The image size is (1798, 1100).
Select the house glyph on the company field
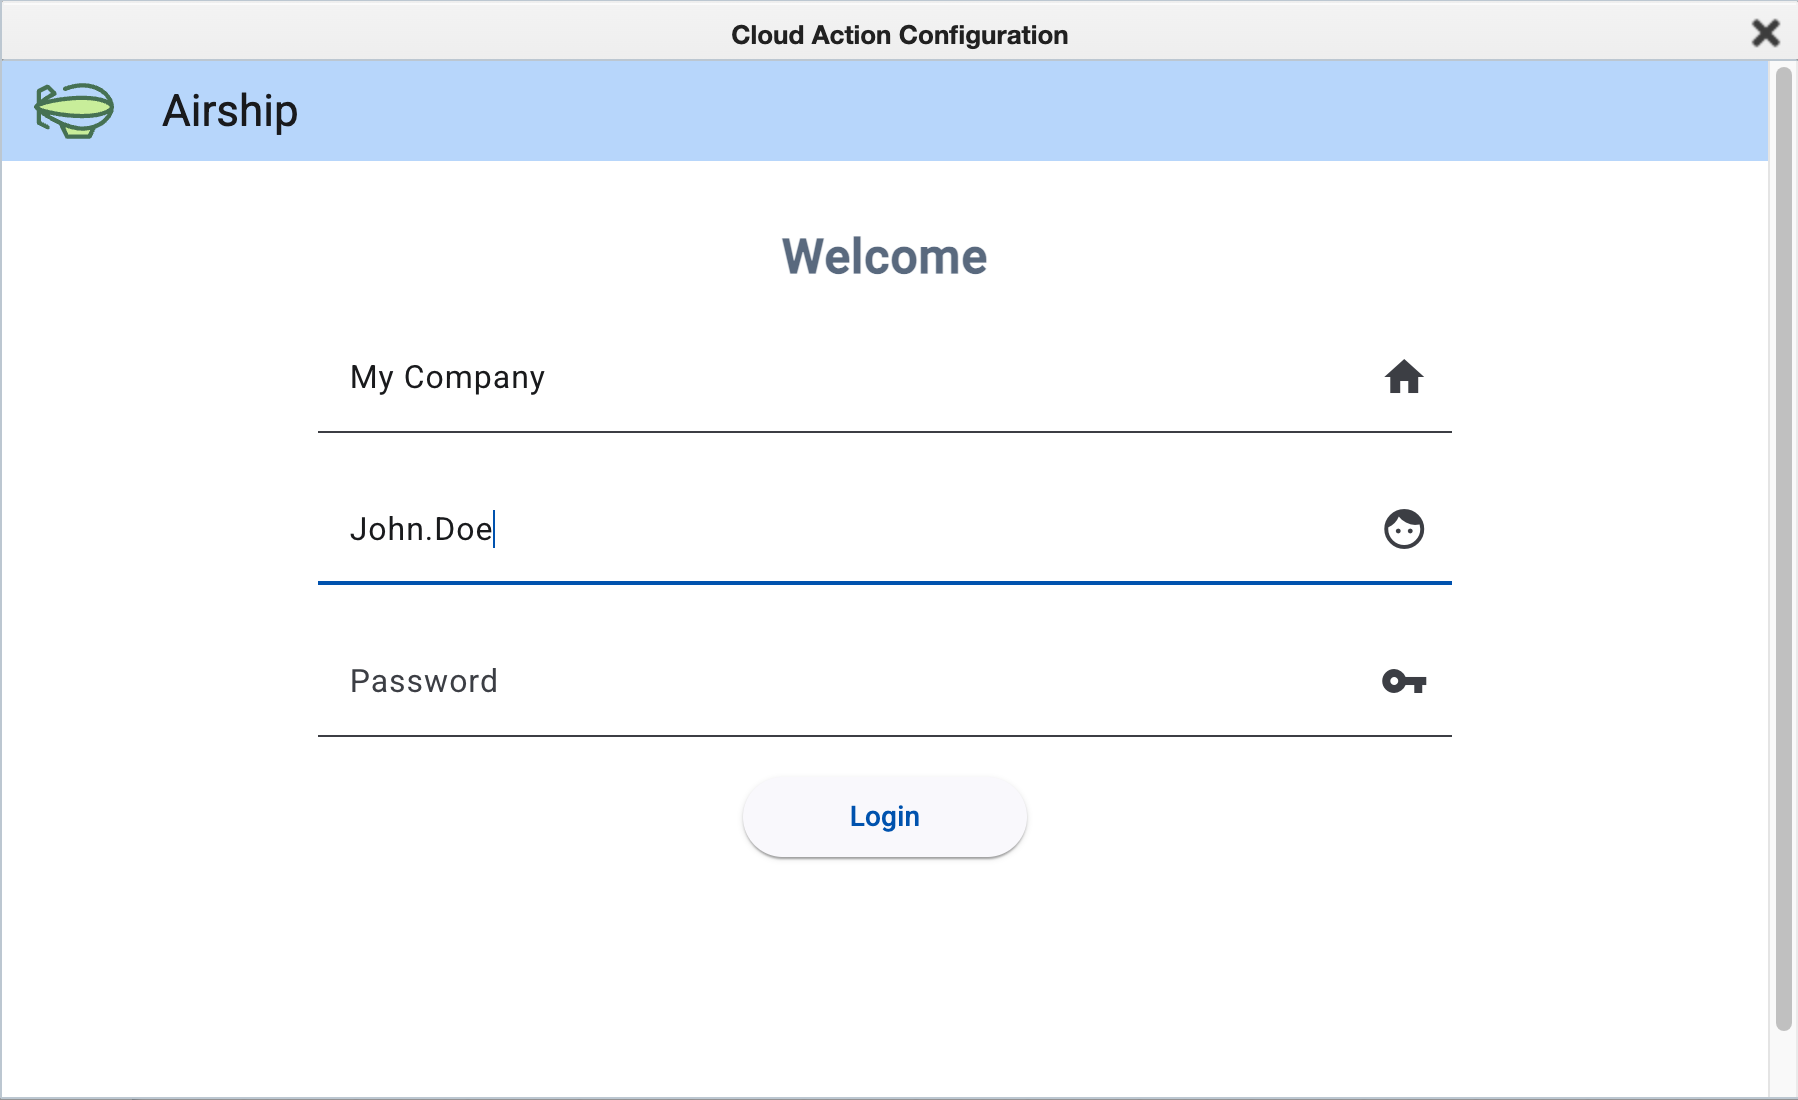click(x=1404, y=377)
